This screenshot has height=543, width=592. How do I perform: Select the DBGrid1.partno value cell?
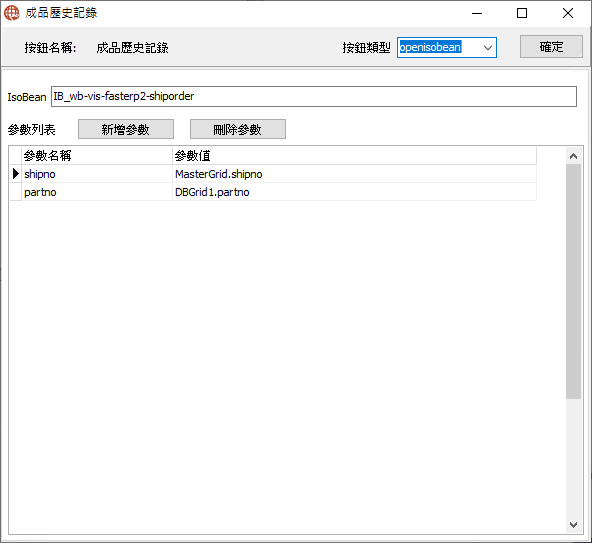pyautogui.click(x=354, y=192)
